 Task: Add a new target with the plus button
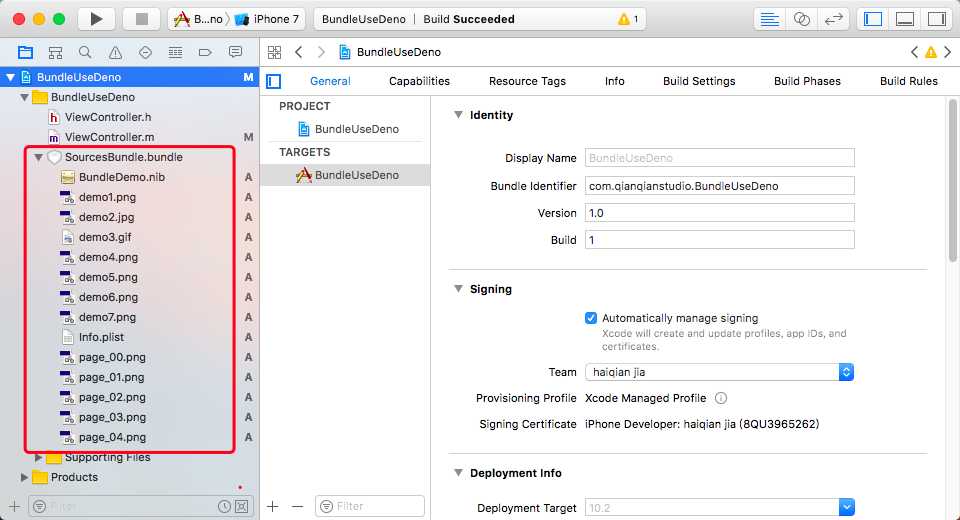(x=272, y=507)
